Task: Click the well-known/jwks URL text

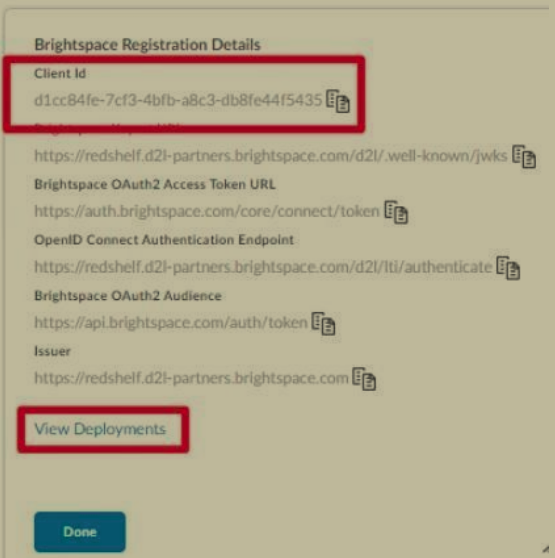Action: pos(271,156)
